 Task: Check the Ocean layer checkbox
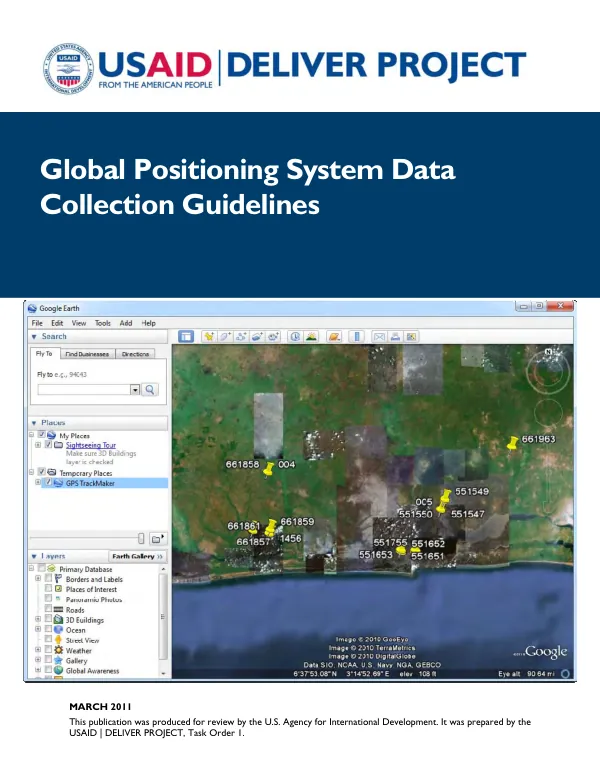tap(49, 629)
